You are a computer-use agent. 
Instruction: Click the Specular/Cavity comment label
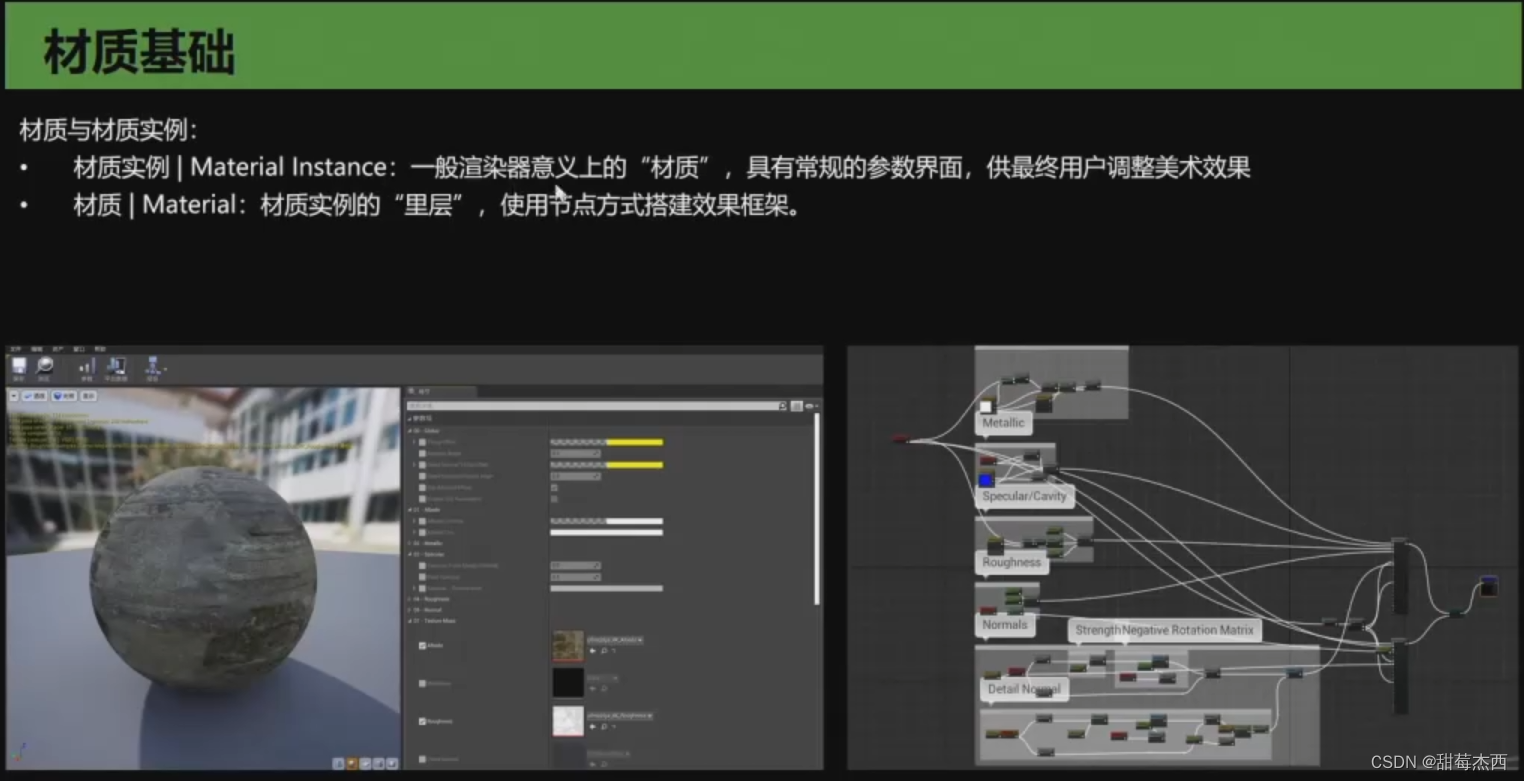pos(1025,496)
